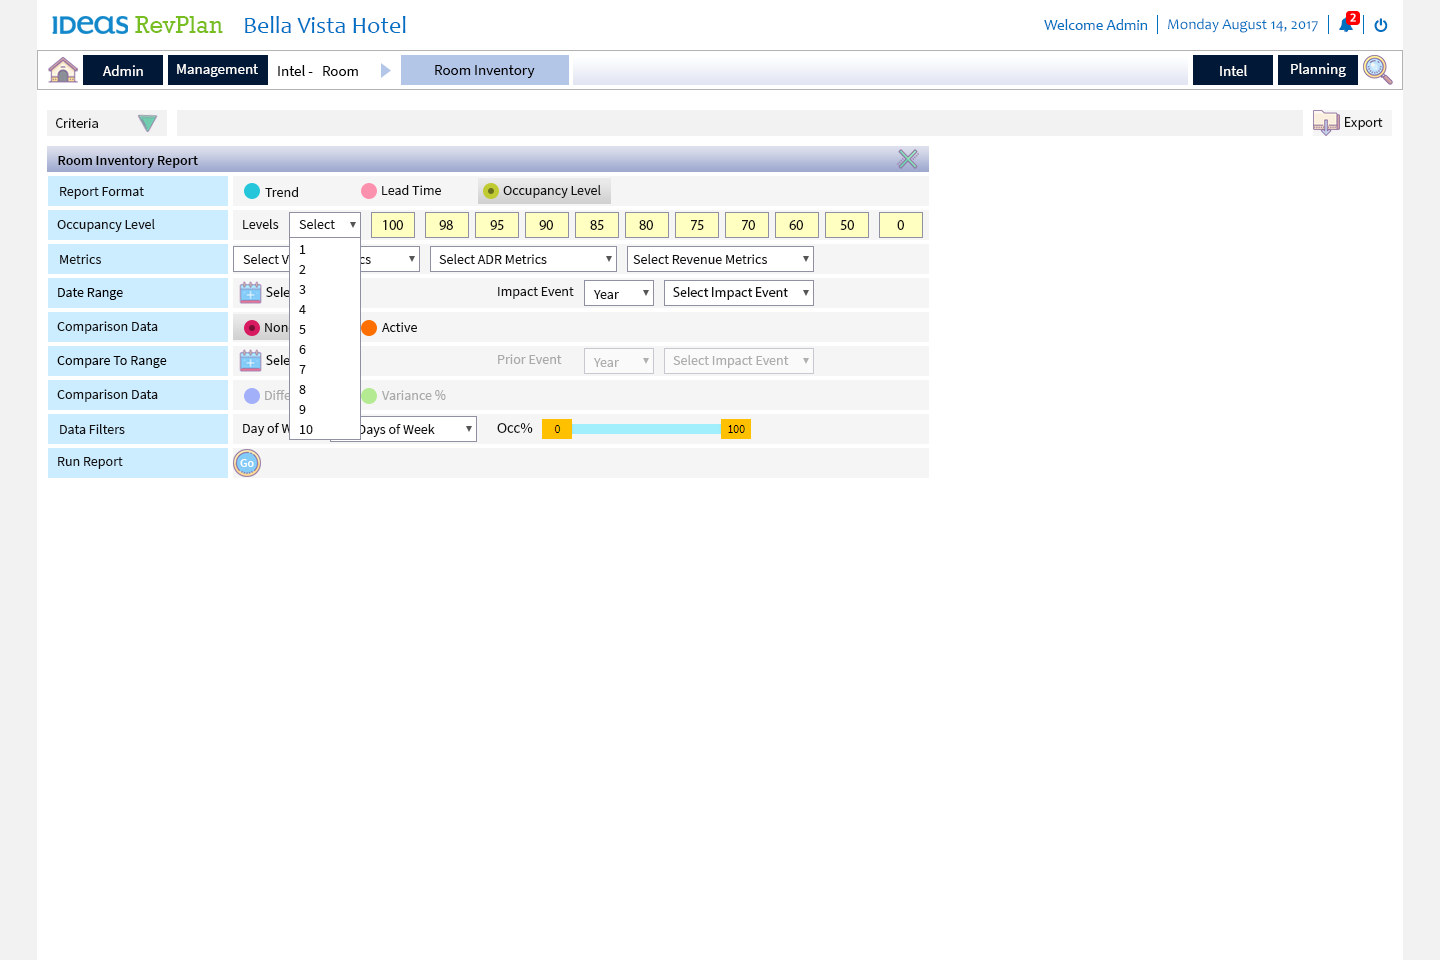Click the Admin navigation button
The image size is (1440, 960).
[123, 70]
